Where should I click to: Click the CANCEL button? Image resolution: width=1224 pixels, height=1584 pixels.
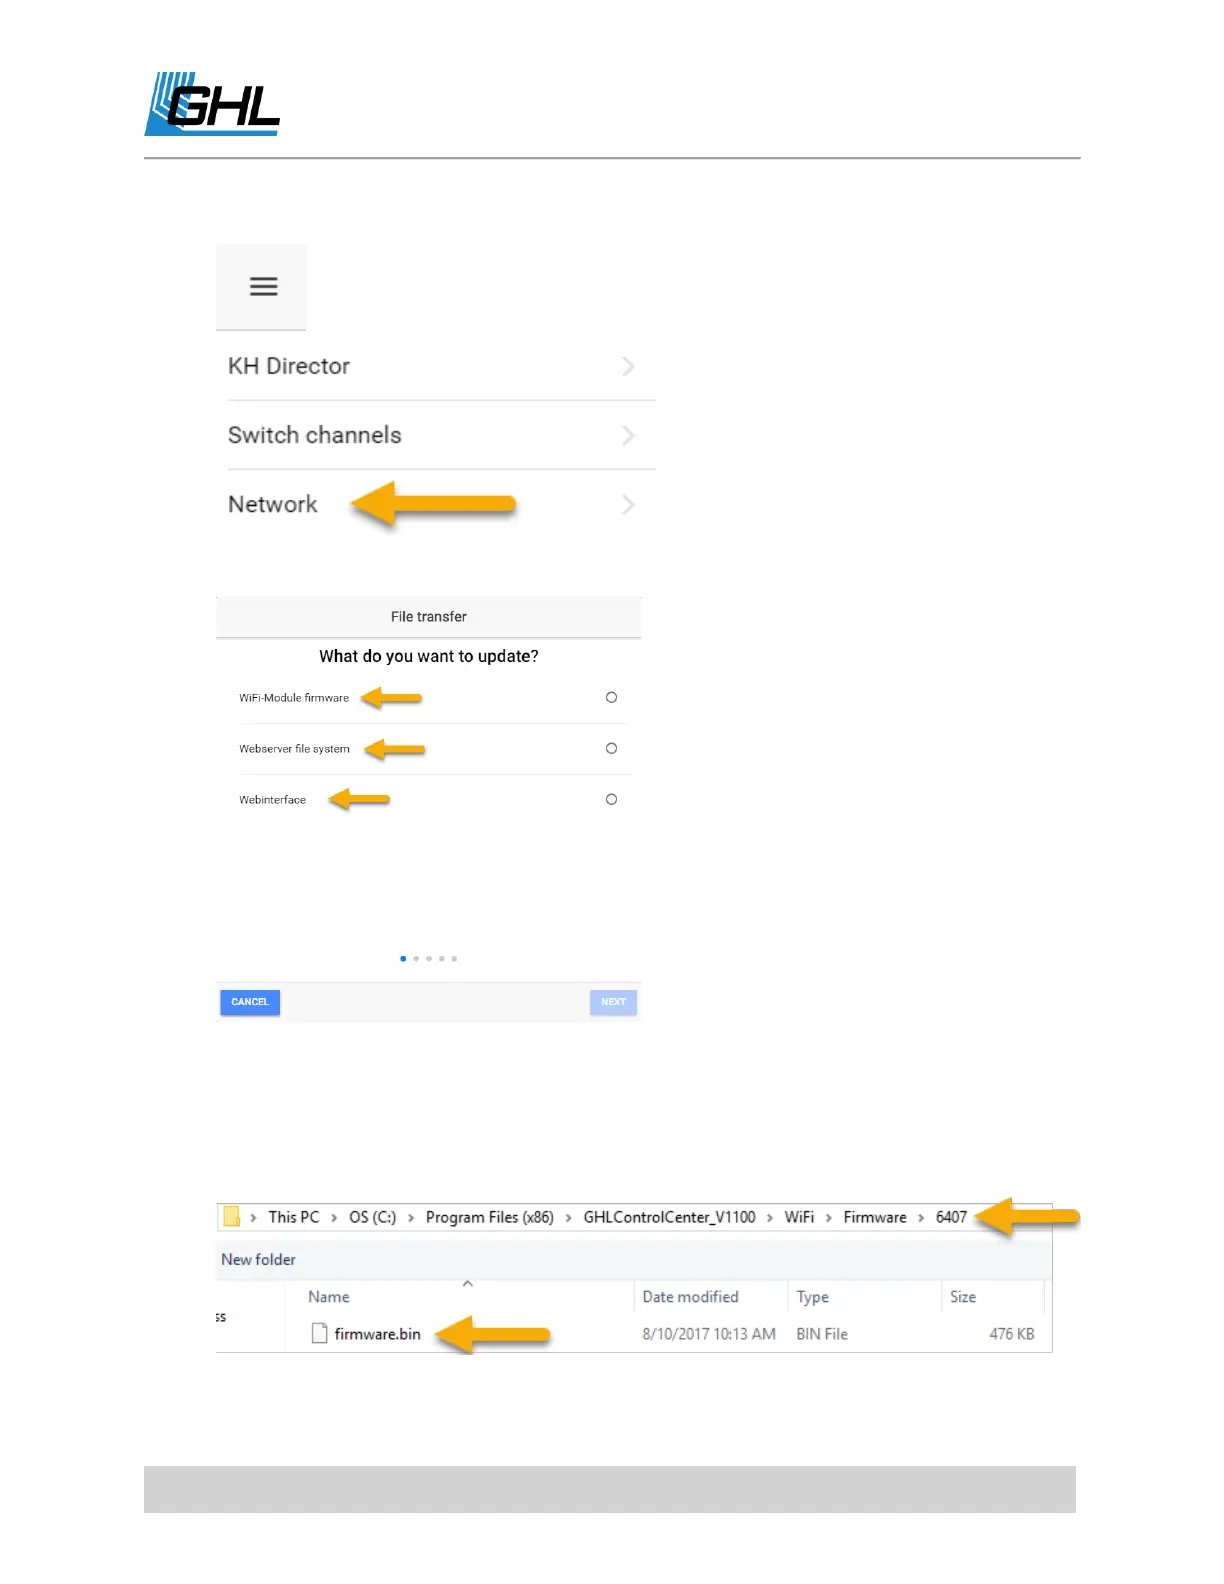pos(250,1002)
